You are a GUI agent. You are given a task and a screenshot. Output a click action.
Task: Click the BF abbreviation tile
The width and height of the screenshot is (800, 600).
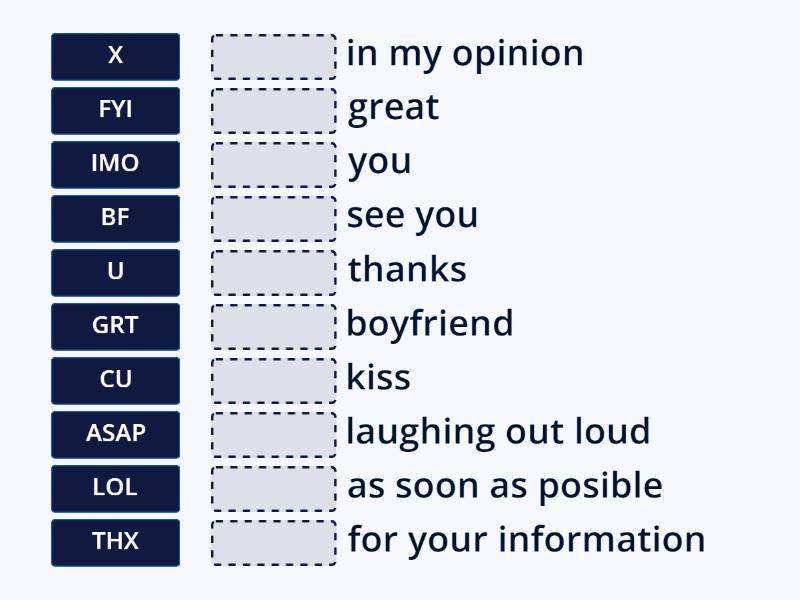(115, 218)
